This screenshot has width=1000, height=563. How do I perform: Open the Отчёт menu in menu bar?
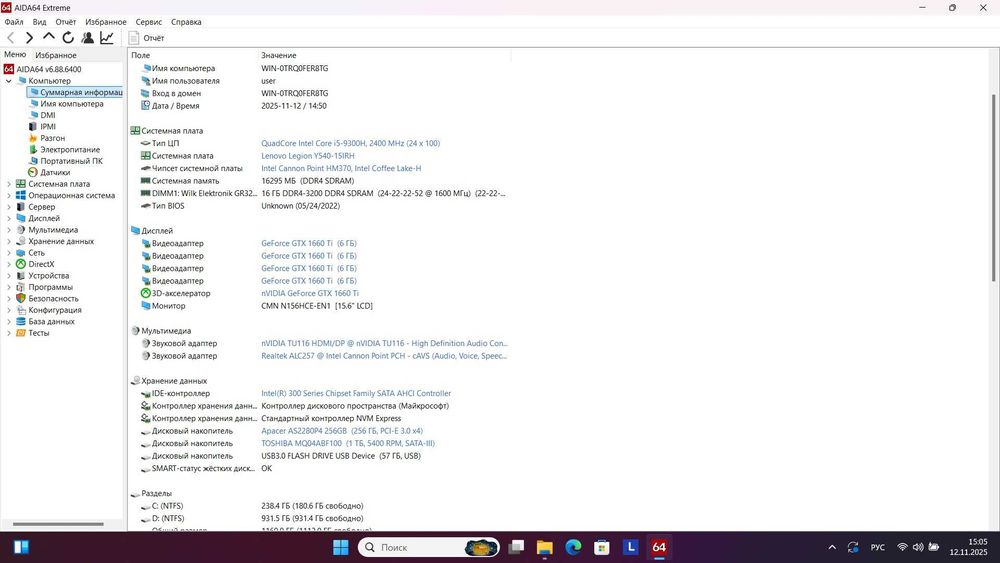coord(66,22)
